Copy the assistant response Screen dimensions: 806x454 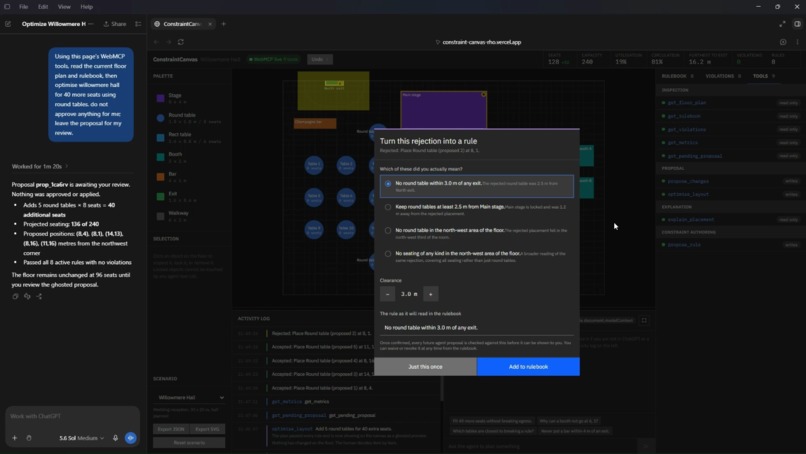click(15, 297)
